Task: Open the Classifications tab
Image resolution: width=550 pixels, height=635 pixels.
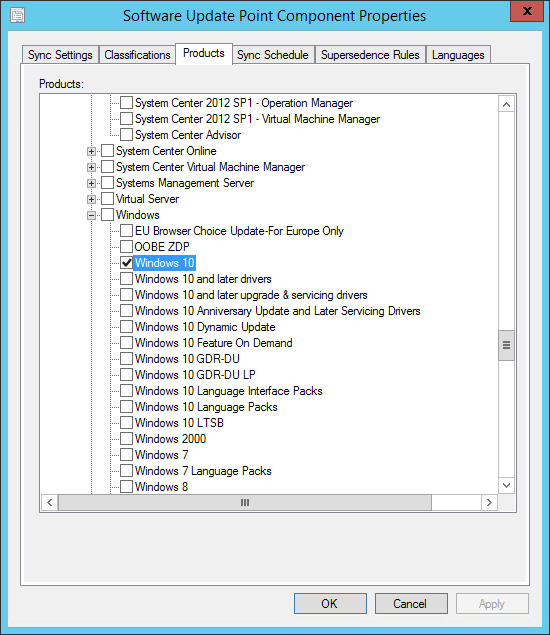Action: point(137,55)
